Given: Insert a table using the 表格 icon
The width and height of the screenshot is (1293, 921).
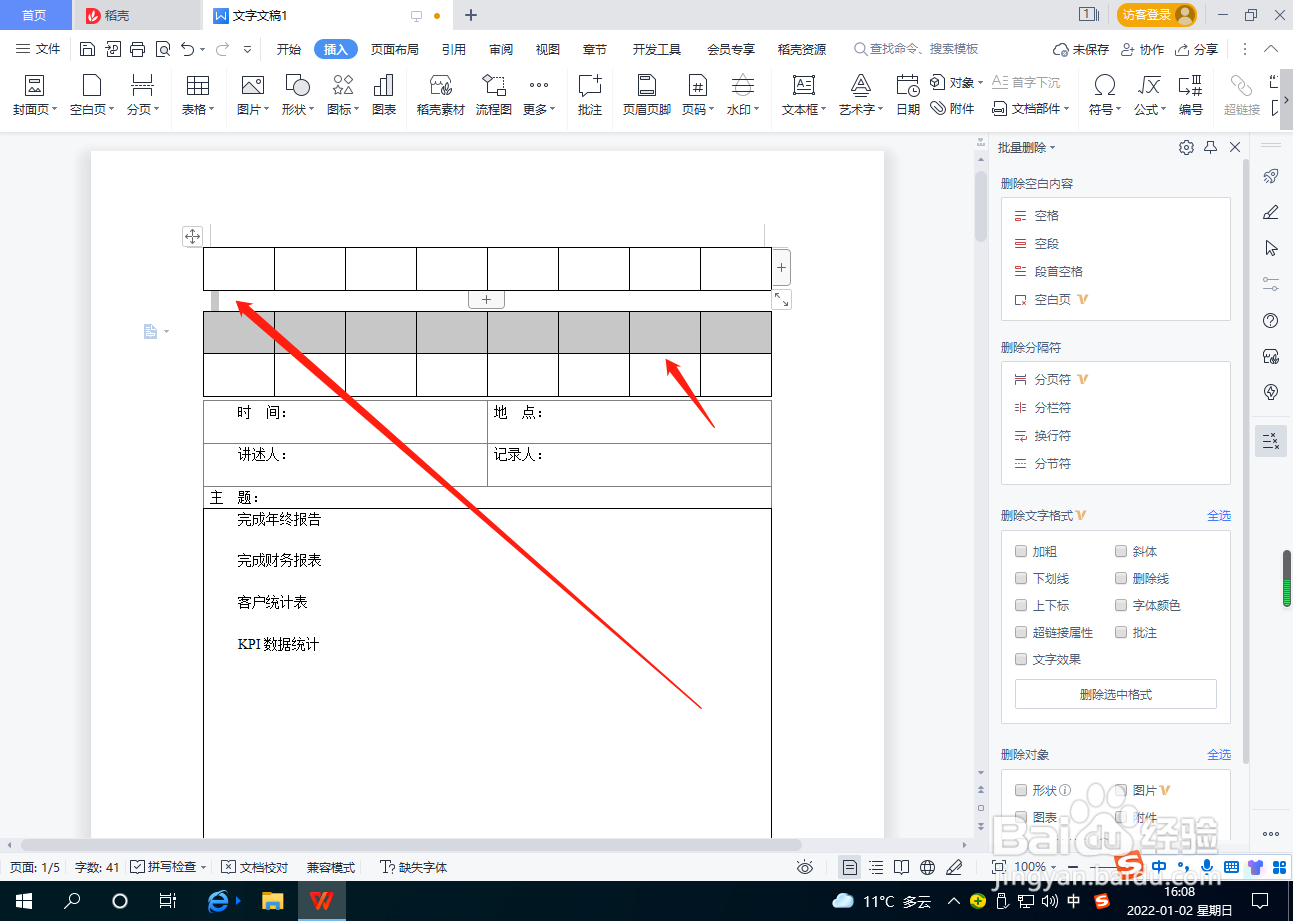Looking at the screenshot, I should coord(197,95).
